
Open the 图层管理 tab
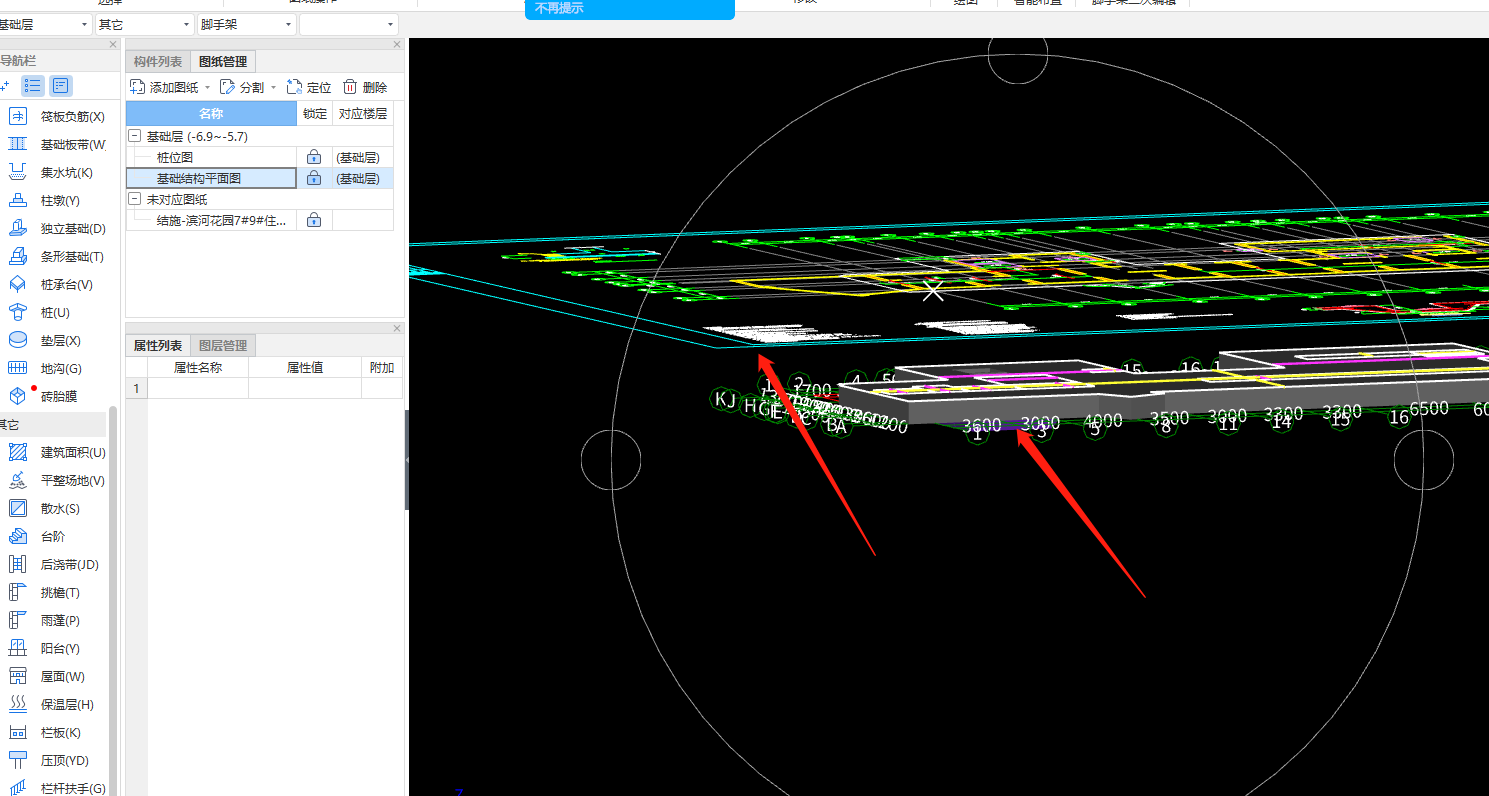223,345
